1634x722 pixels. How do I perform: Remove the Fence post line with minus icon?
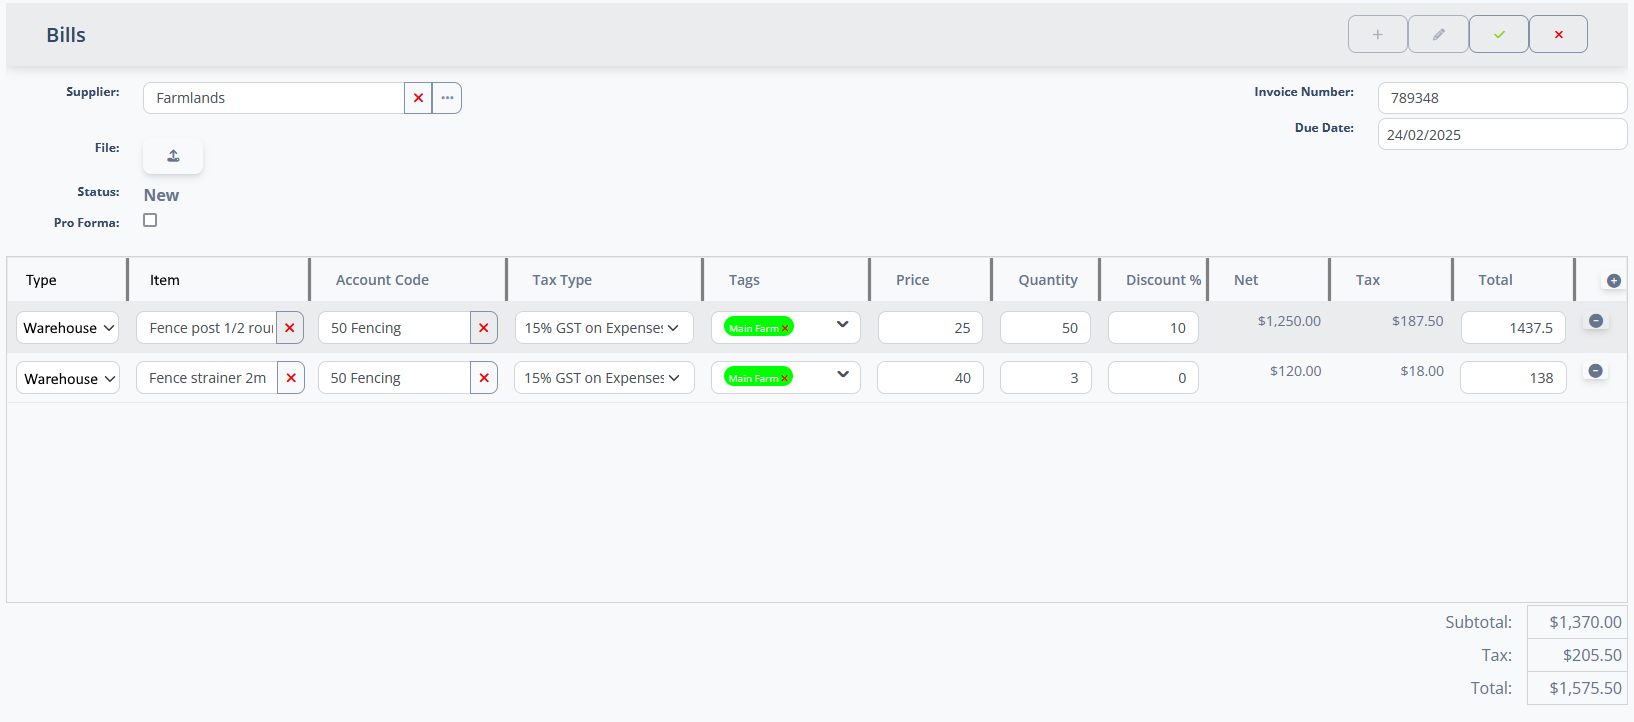point(1596,321)
